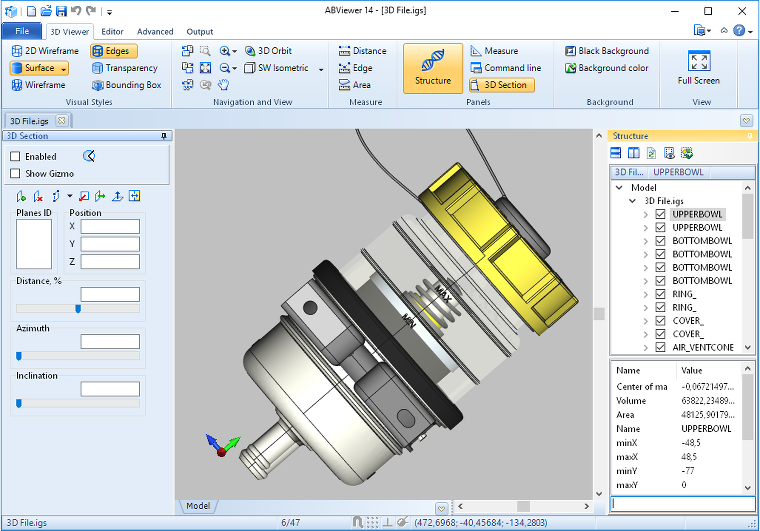Screen dimensions: 760x531
Task: Select the Model layout tab
Action: point(198,506)
